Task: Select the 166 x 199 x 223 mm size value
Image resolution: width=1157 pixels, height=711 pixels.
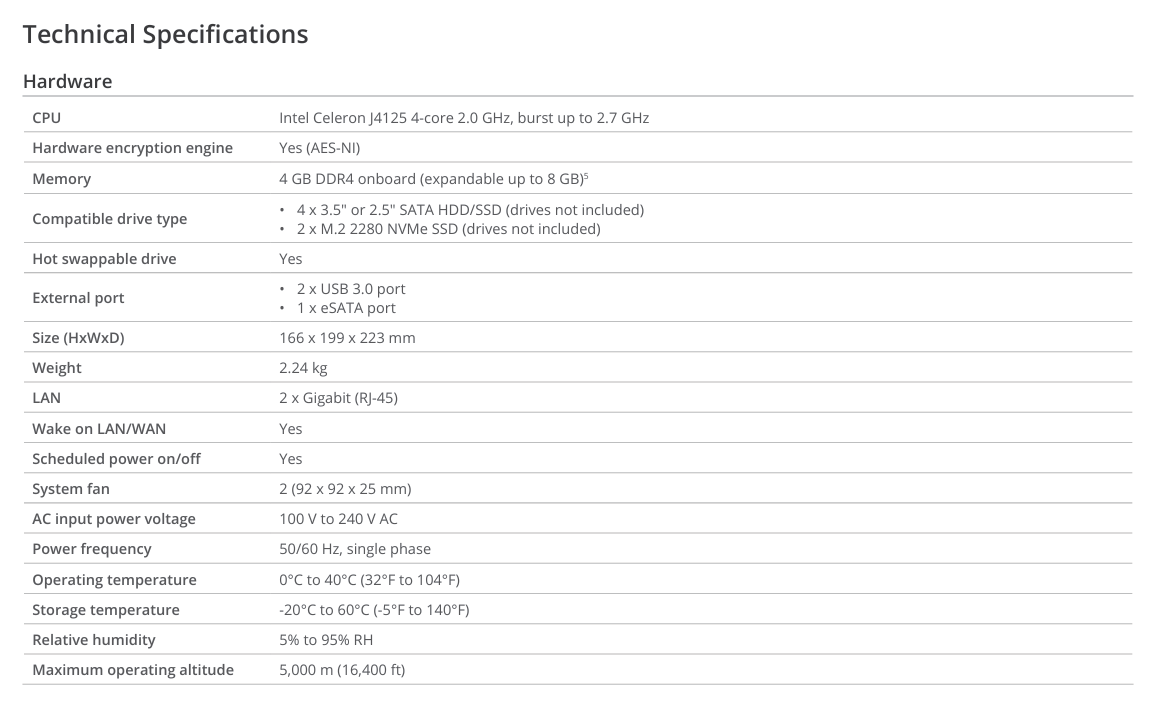Action: click(347, 338)
